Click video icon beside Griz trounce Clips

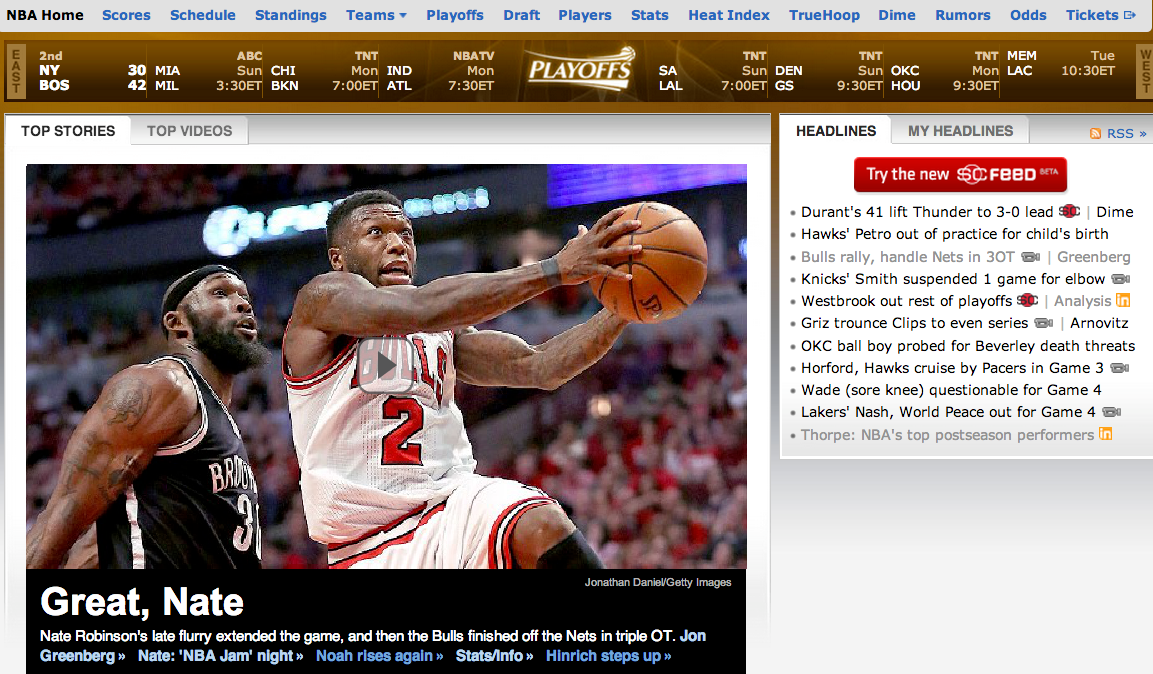coord(1044,323)
